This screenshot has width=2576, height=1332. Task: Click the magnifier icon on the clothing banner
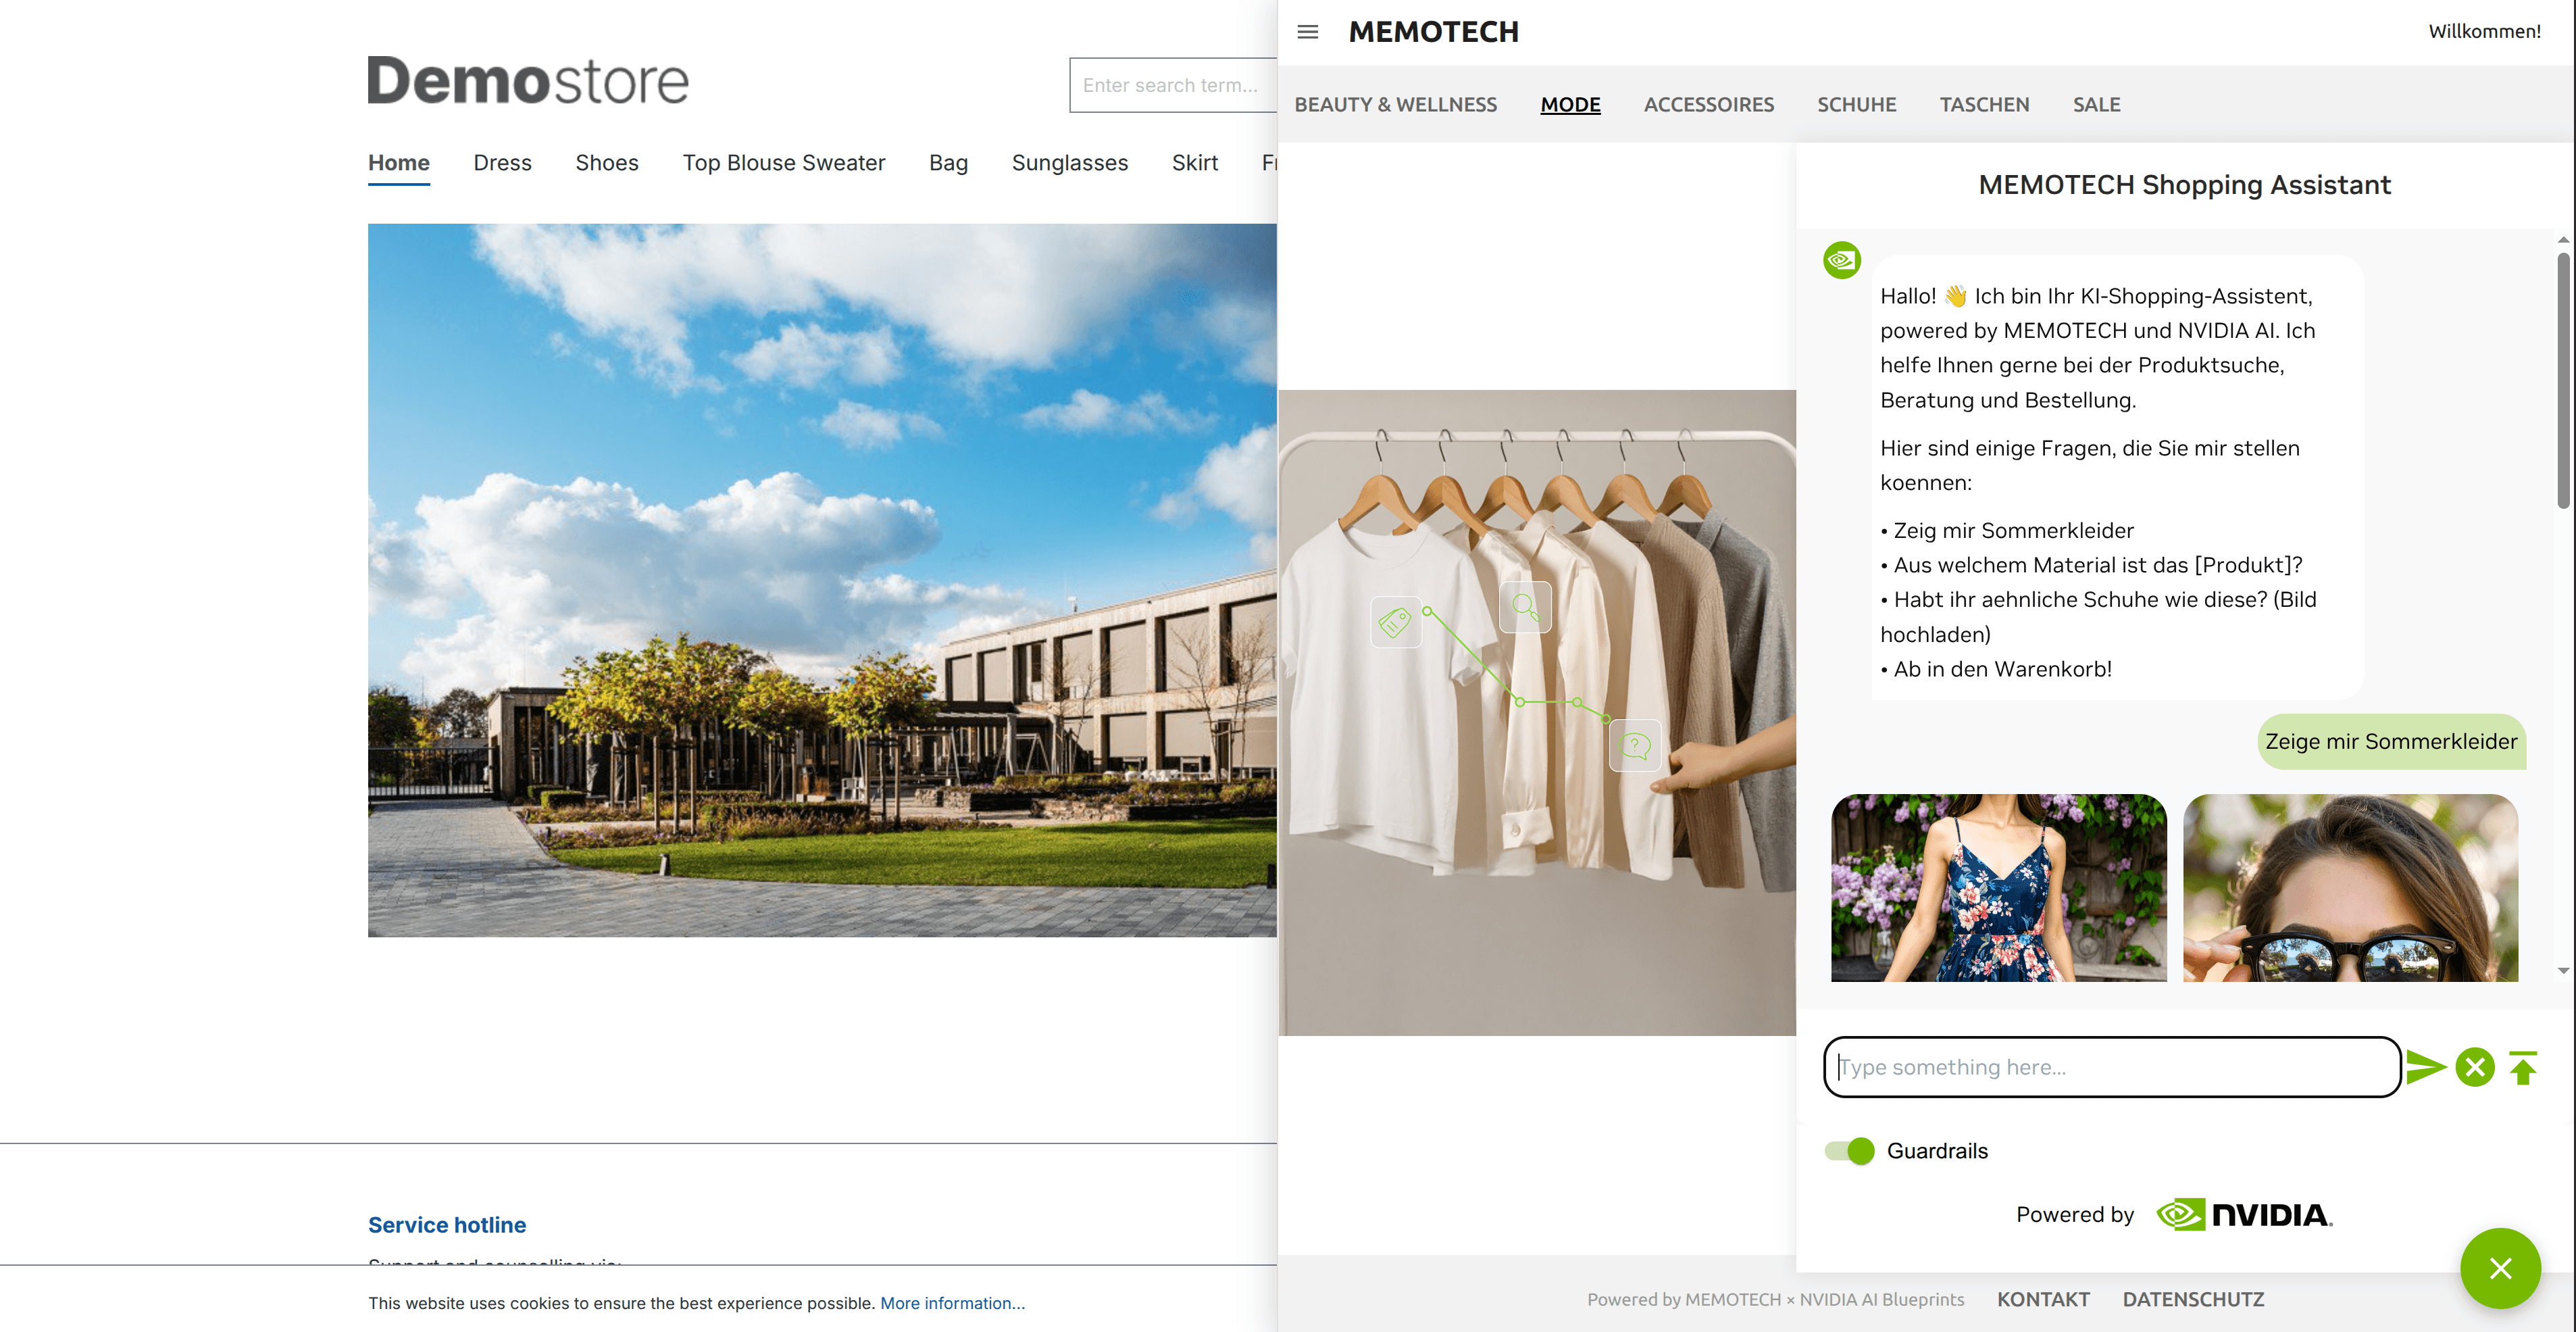(1525, 607)
